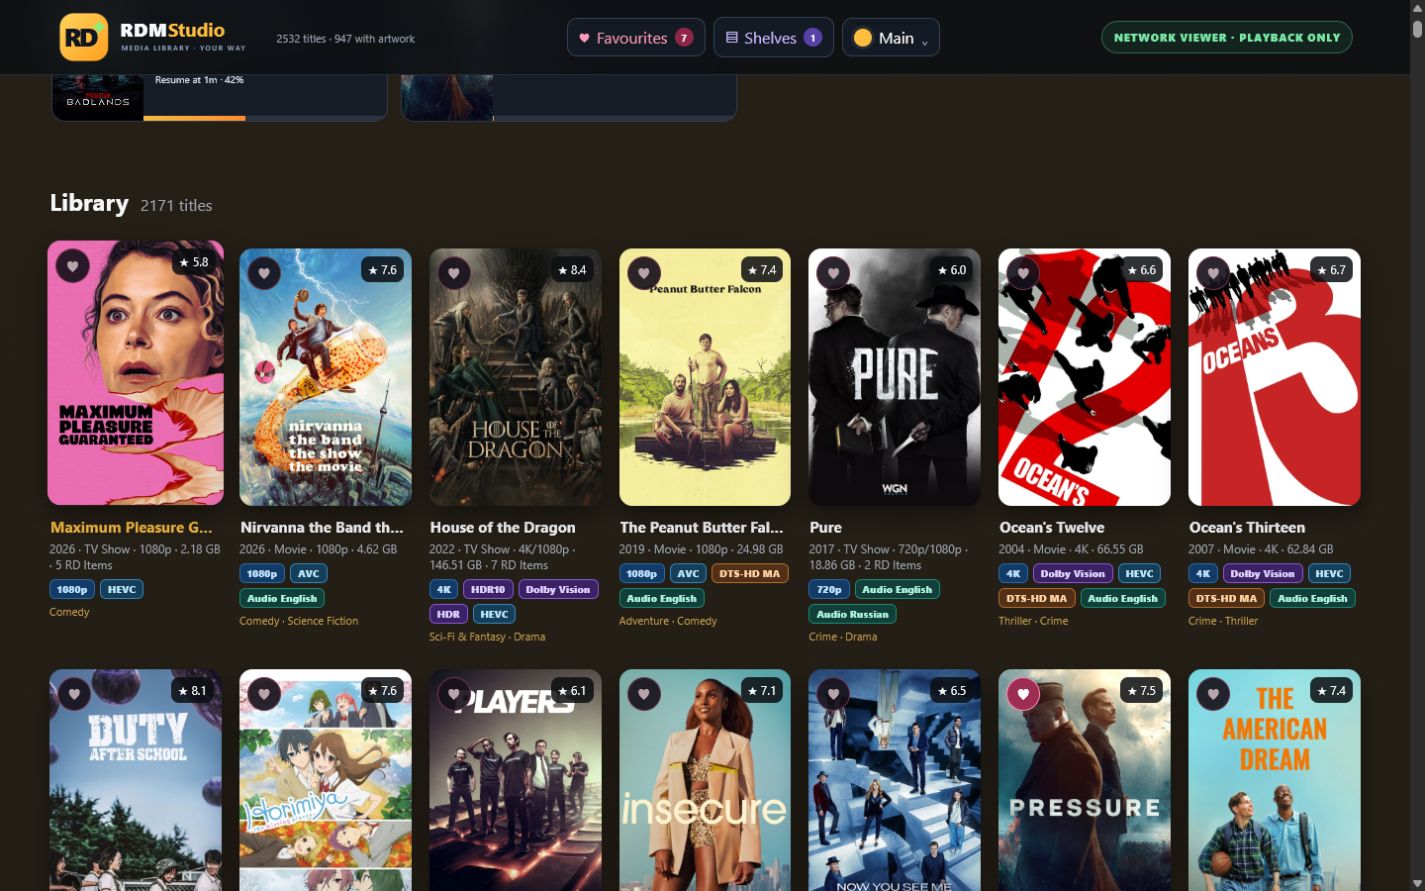Click 'Sci-Fi & Fantasy · Drama' genre text
Viewport: 1425px width, 891px height.
pos(487,636)
